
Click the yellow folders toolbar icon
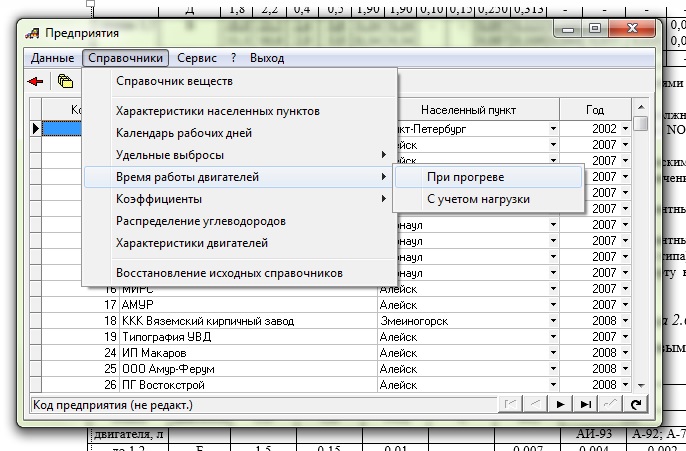(x=66, y=82)
